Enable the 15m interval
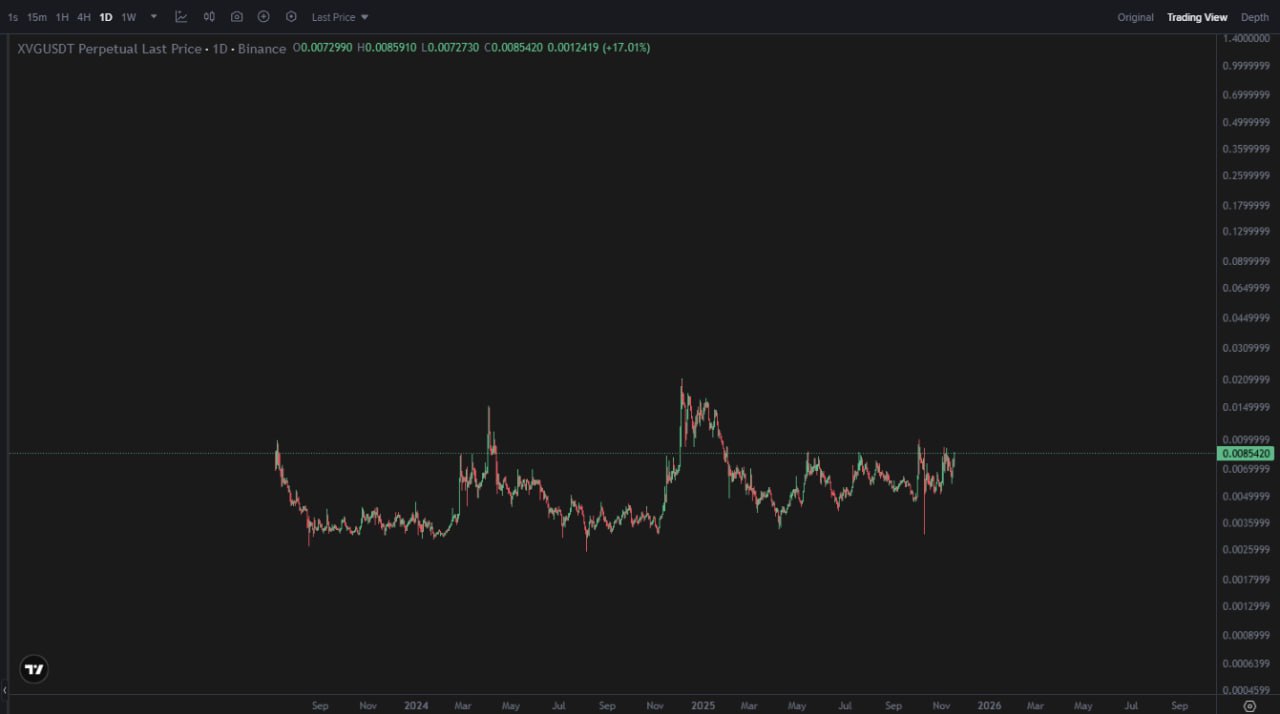The image size is (1280, 714). pos(35,17)
